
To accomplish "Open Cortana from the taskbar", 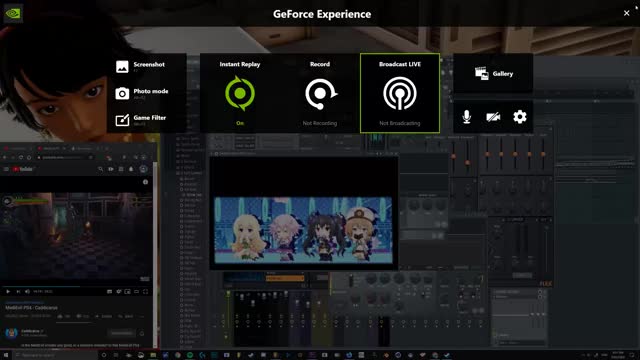I will coord(104,355).
